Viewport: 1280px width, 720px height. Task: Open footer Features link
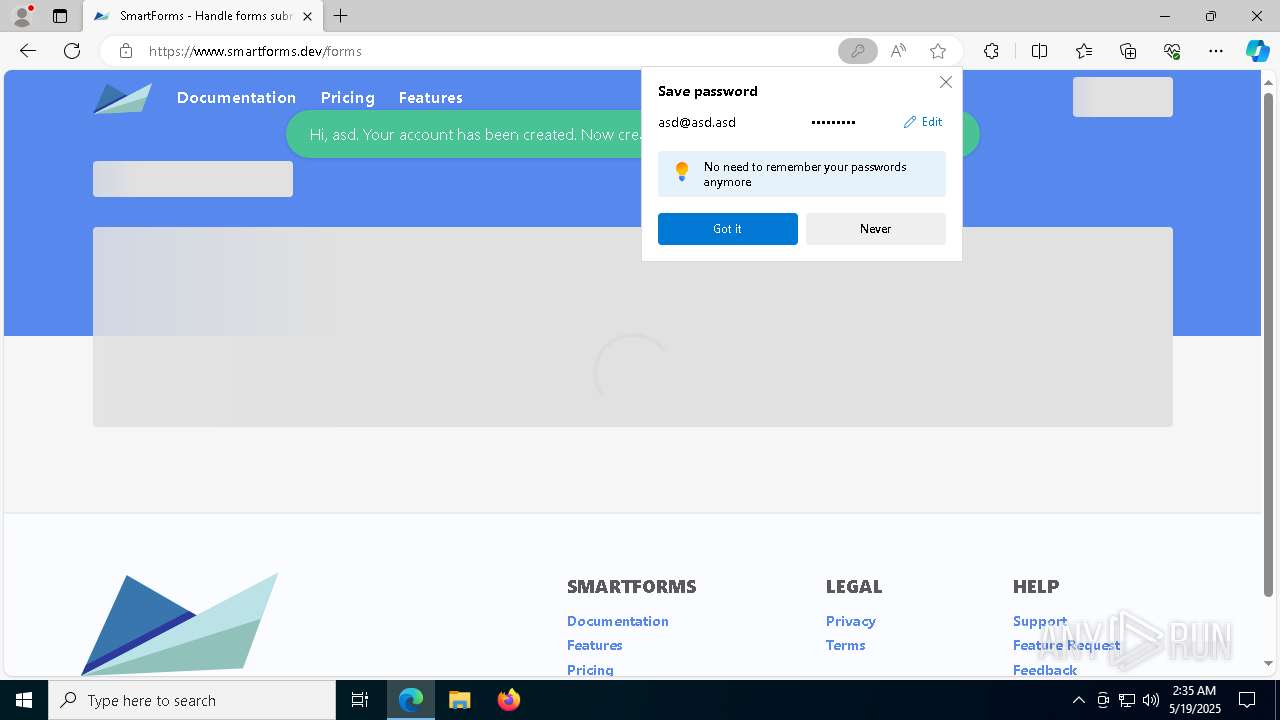pyautogui.click(x=595, y=645)
